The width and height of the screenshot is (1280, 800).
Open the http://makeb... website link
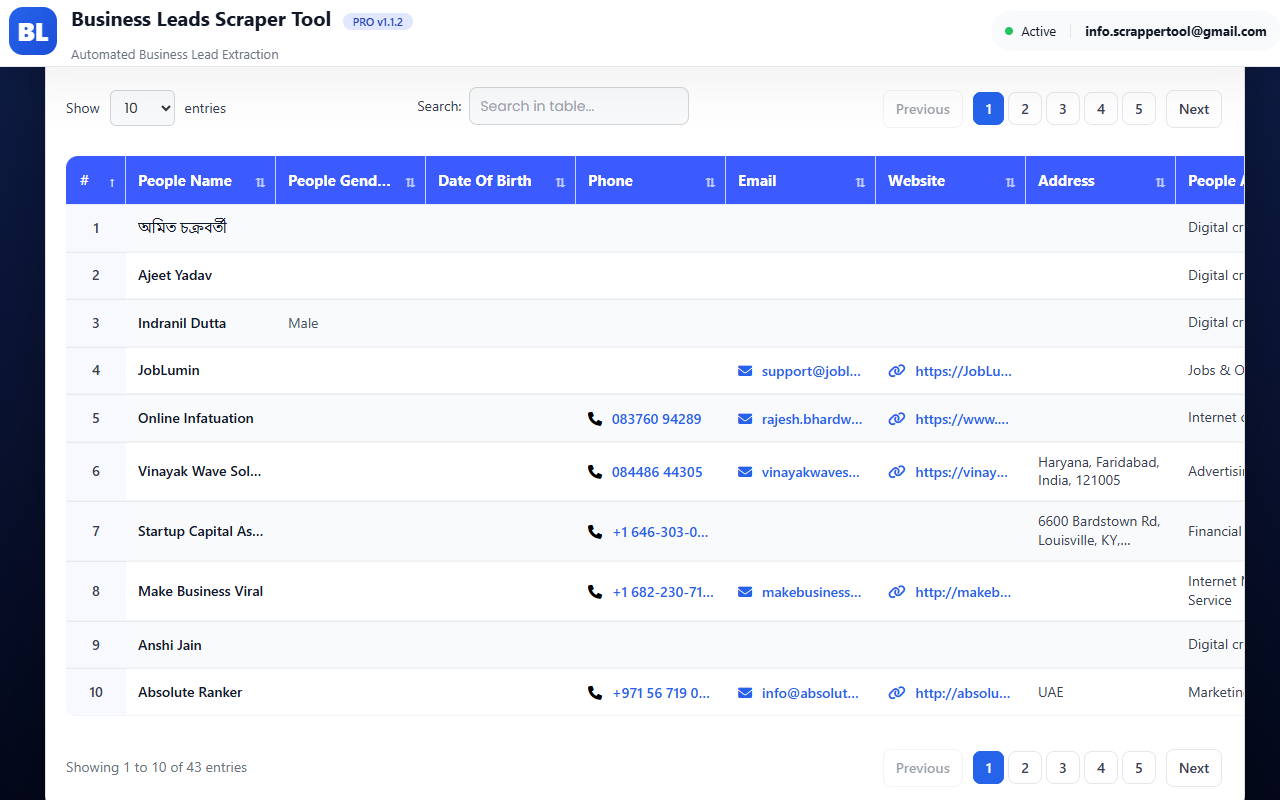click(x=963, y=592)
